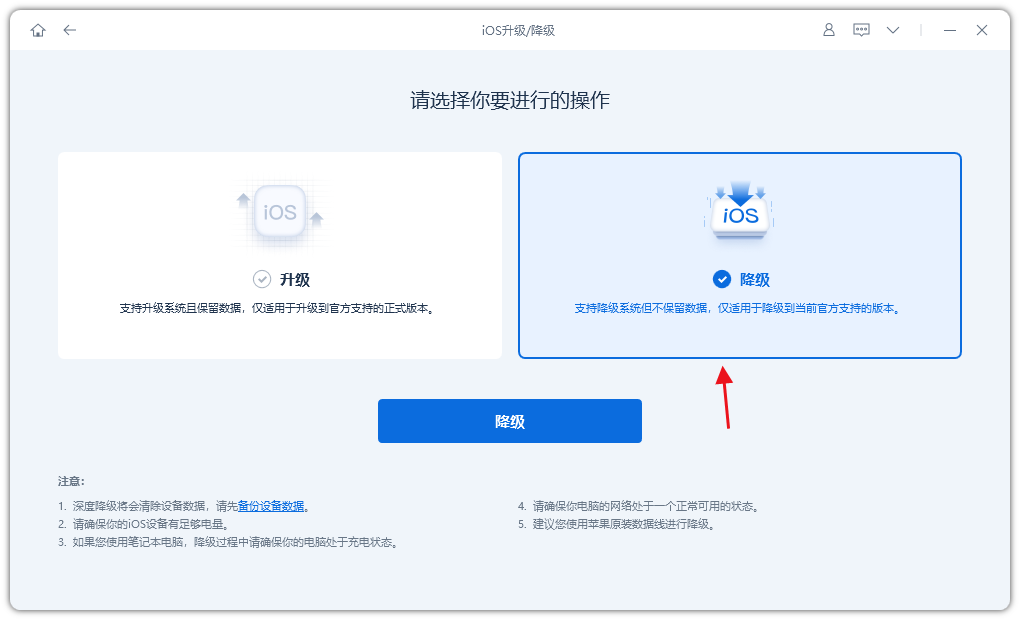This screenshot has width=1020, height=620.
Task: Click the red arrow indicator
Action: coord(726,398)
